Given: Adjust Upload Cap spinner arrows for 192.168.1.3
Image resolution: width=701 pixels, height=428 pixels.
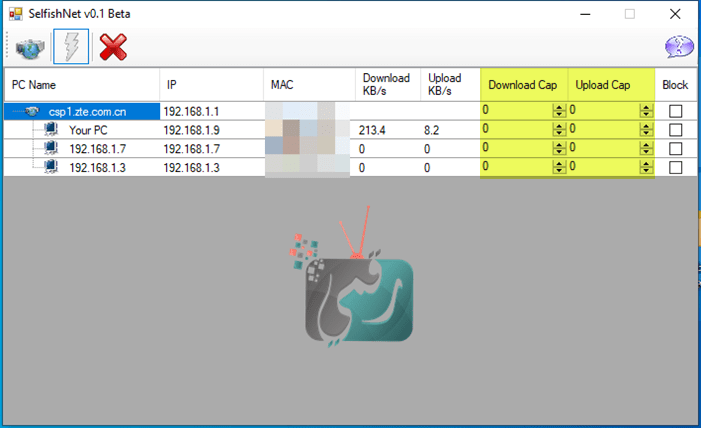Looking at the screenshot, I should [x=646, y=167].
